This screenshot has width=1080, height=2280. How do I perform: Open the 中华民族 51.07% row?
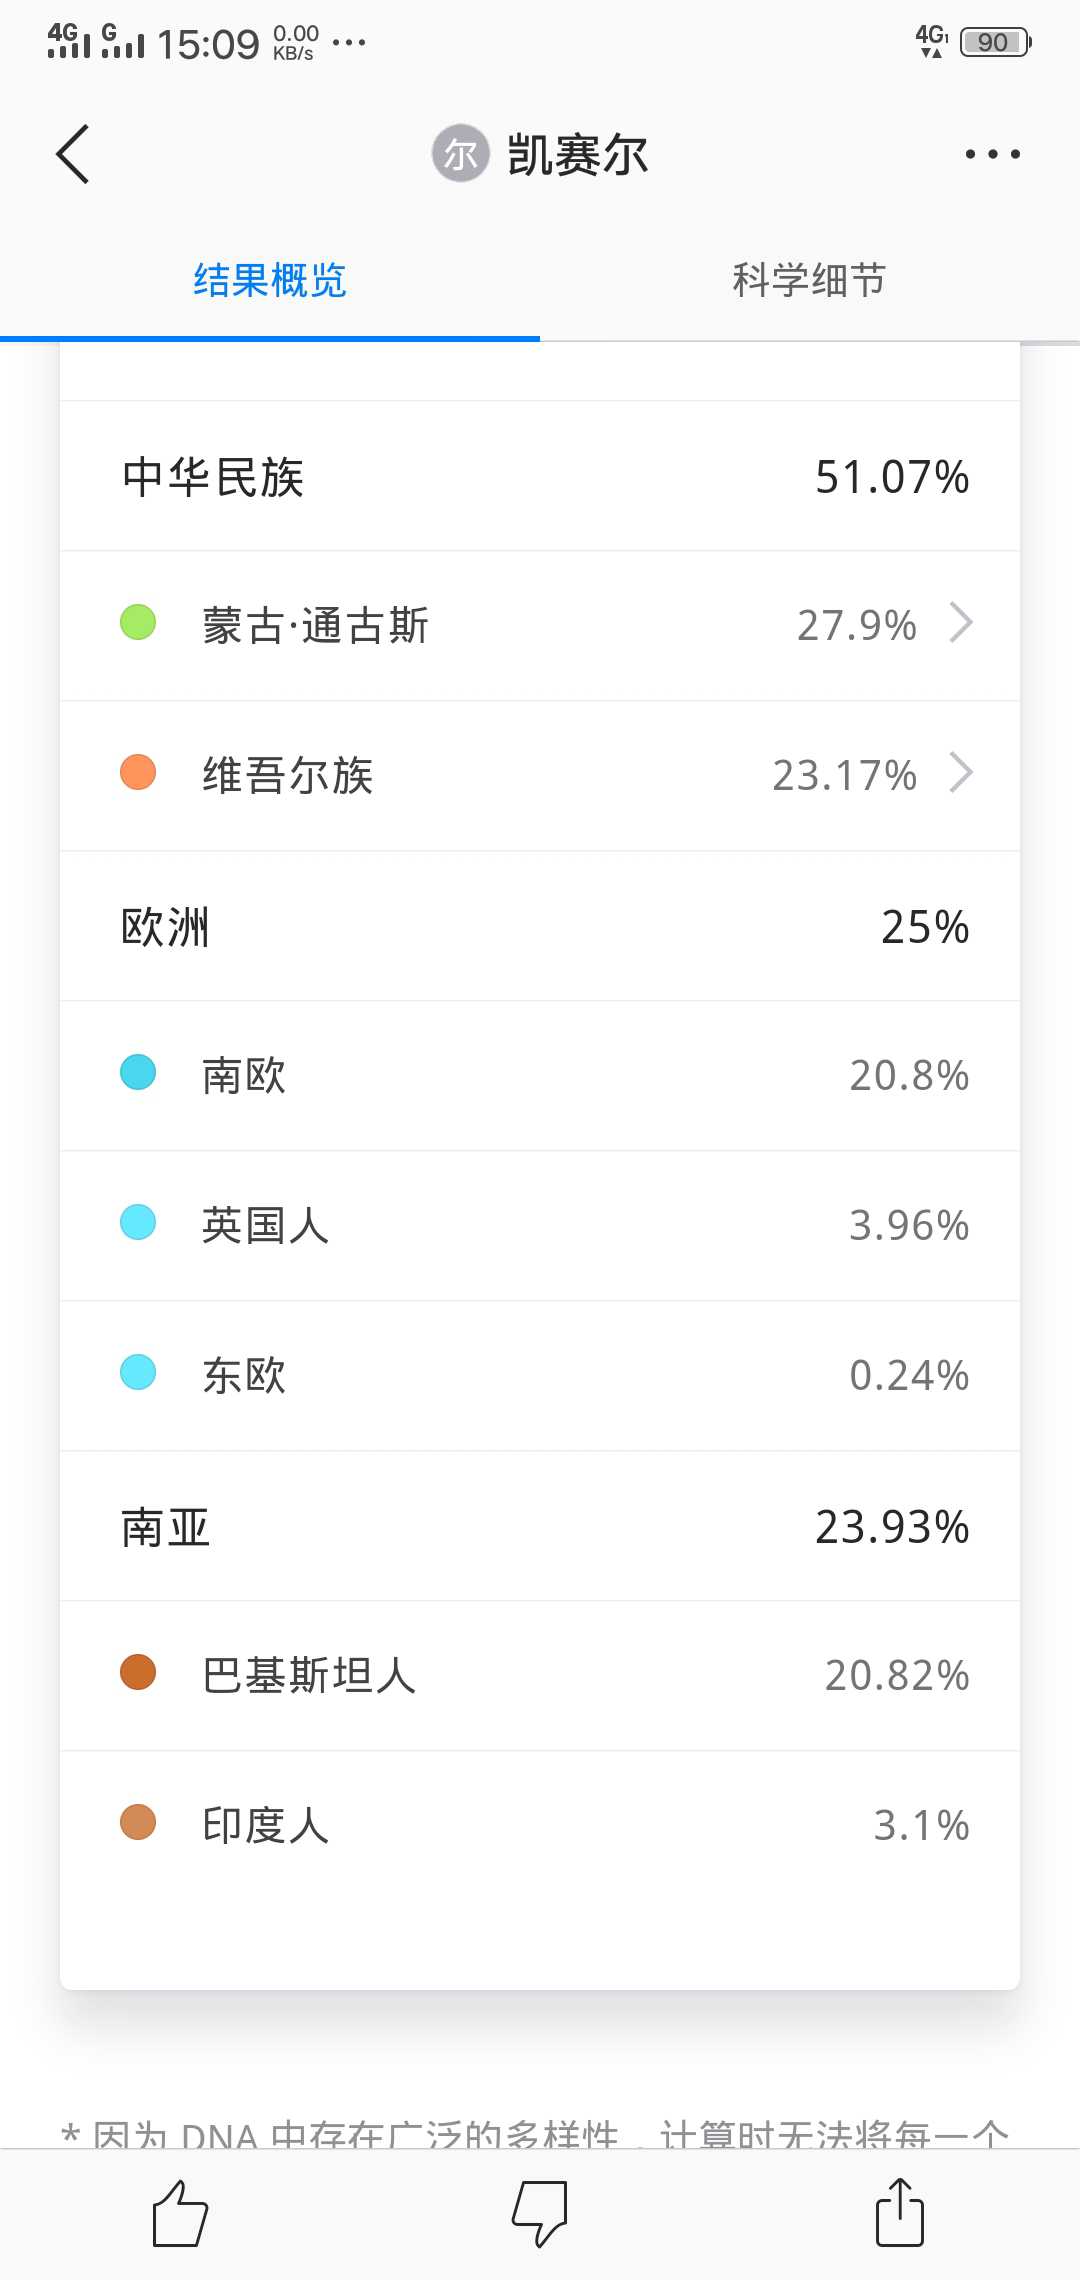coord(540,477)
